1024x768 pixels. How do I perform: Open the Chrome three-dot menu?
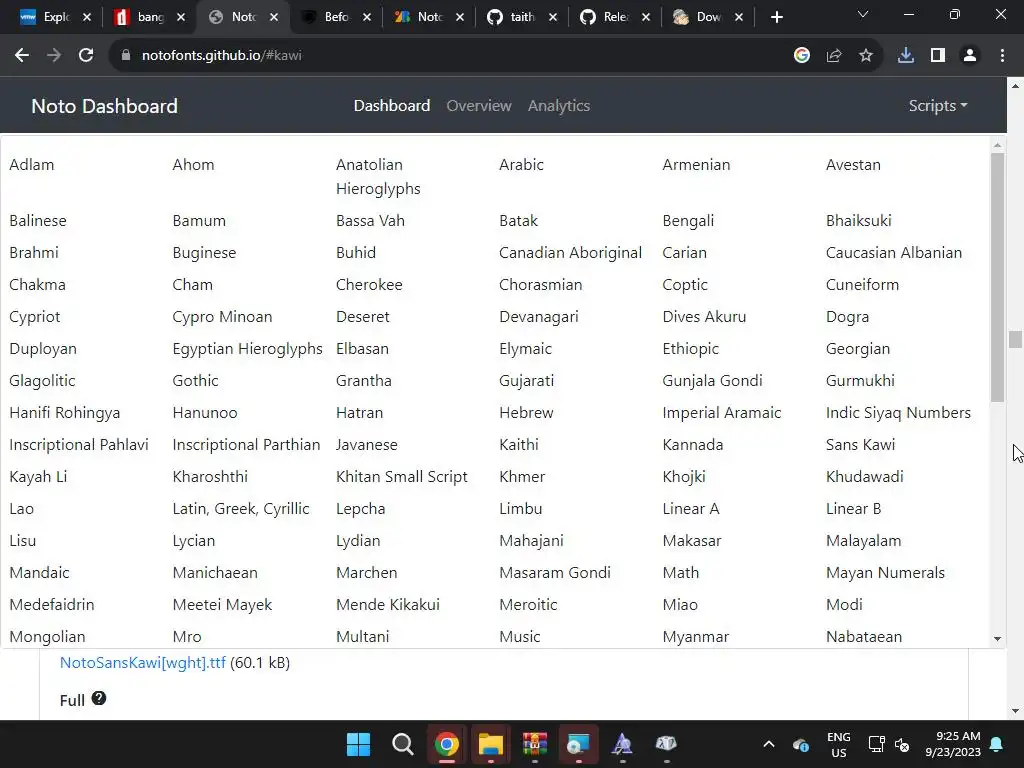[1002, 56]
